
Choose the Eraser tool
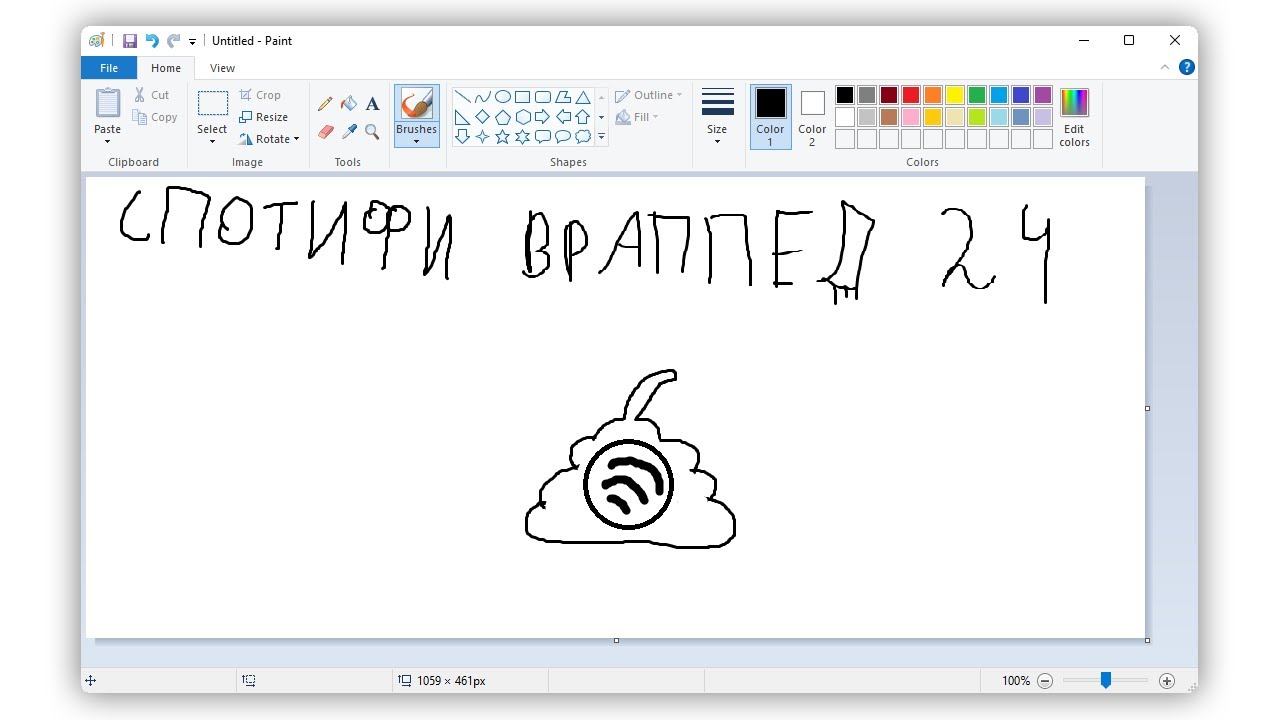325,132
